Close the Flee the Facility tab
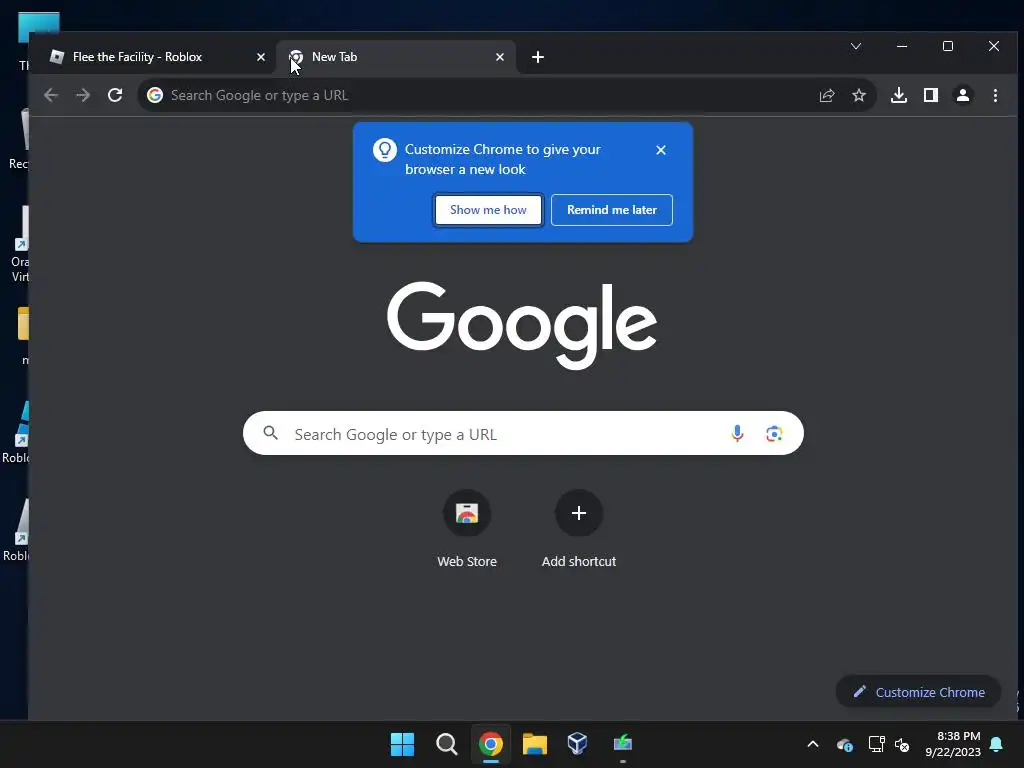The height and width of the screenshot is (768, 1024). point(261,57)
